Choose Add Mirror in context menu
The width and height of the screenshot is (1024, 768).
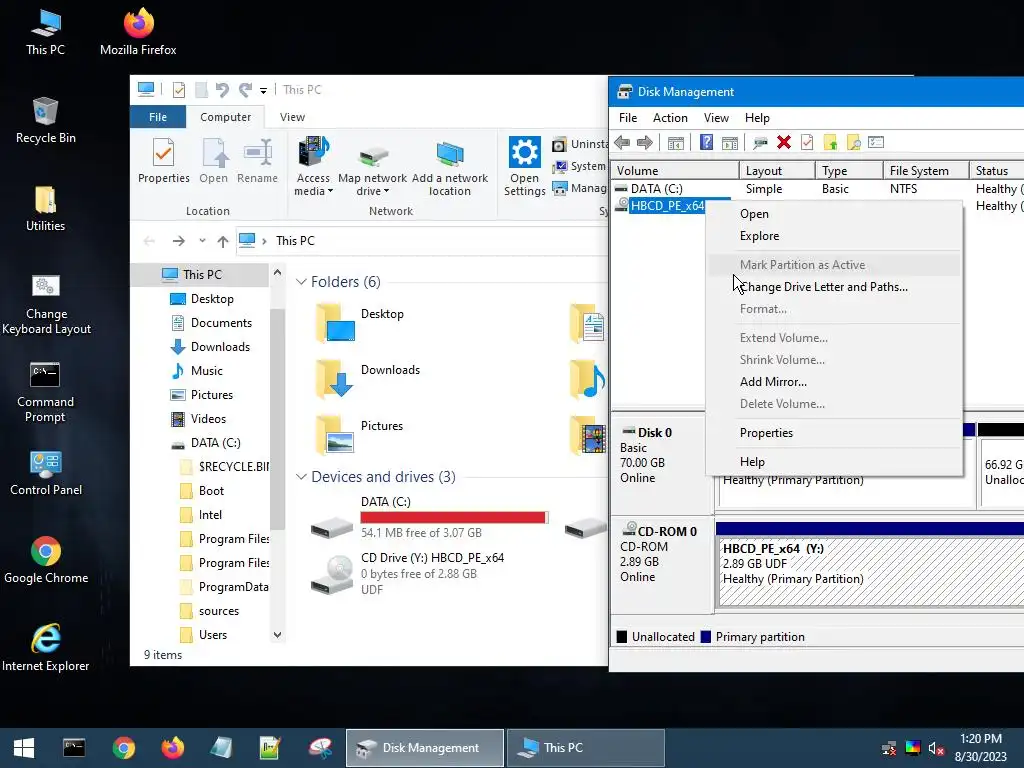834,381
